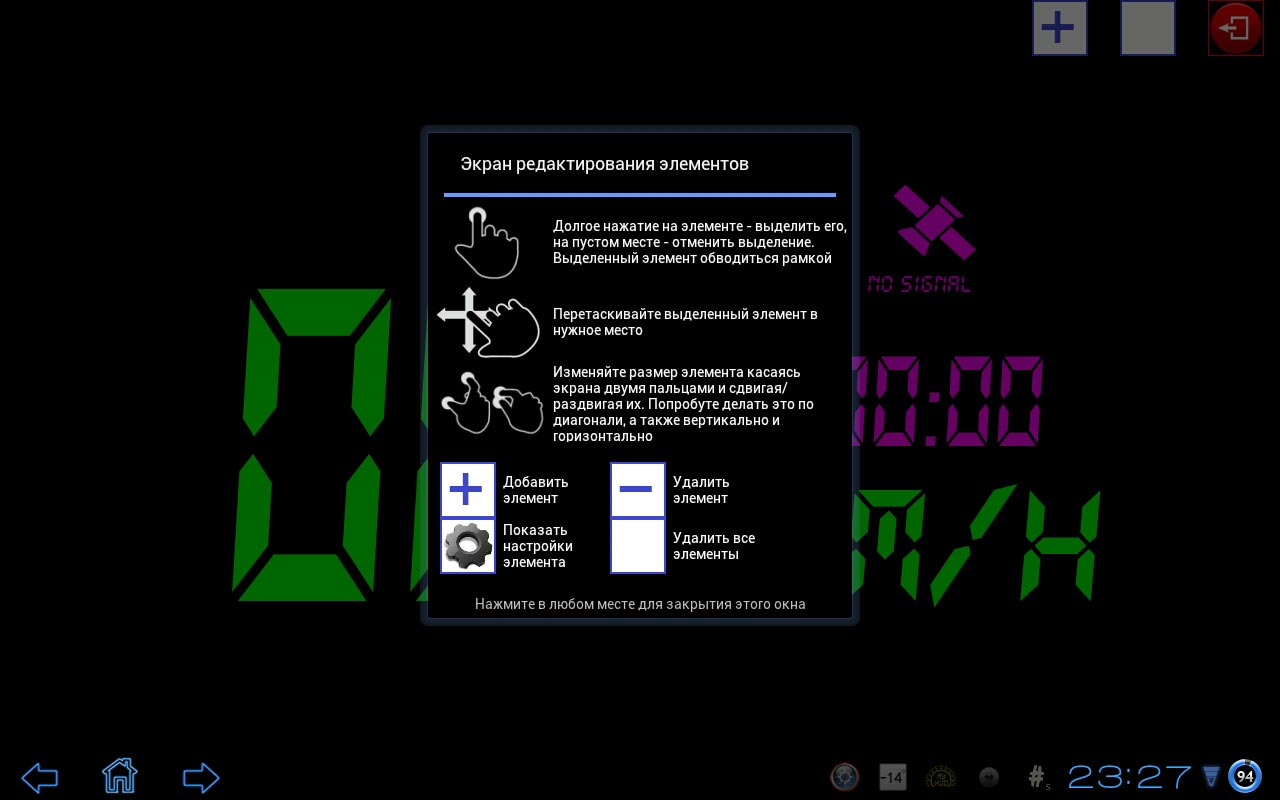Go to the Android home screen
This screenshot has width=1280, height=800.
119,776
